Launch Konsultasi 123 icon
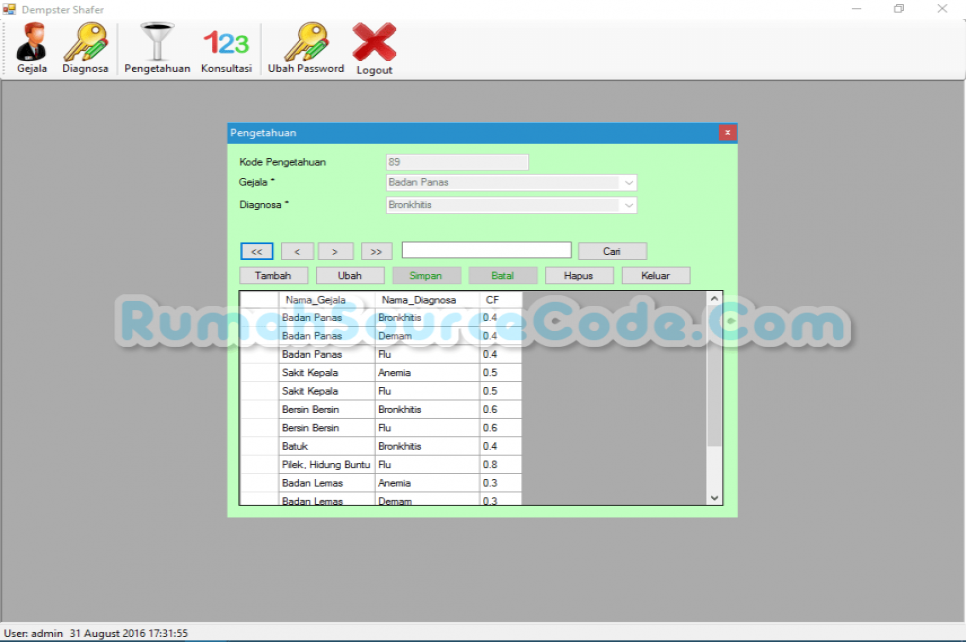Viewport: 966px width, 642px height. coord(226,47)
